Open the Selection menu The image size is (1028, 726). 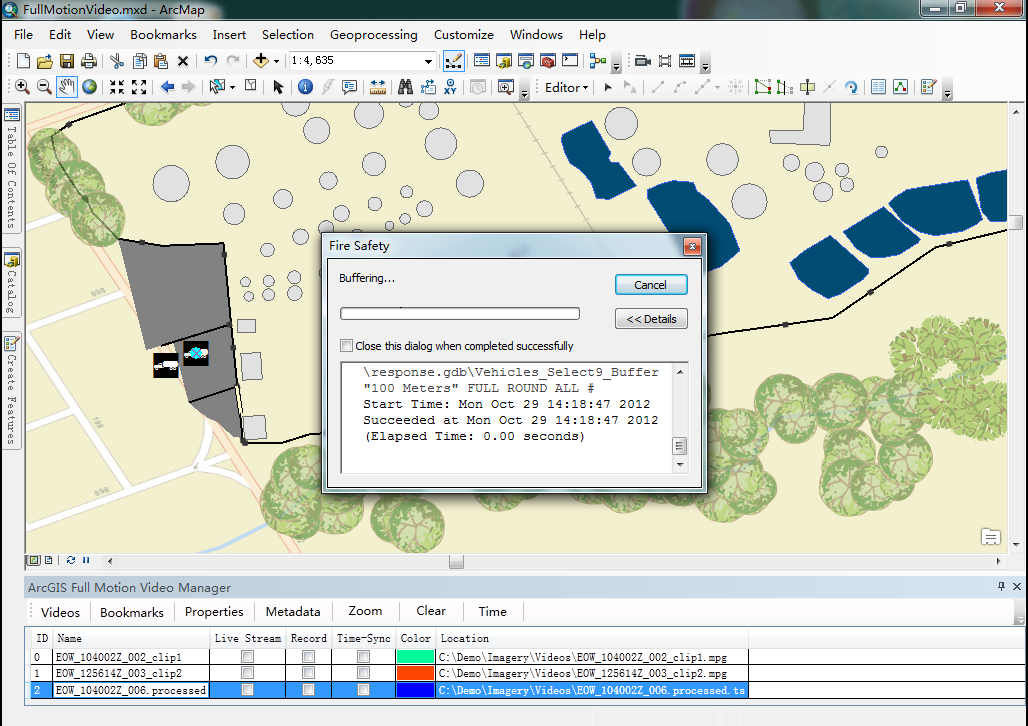288,35
